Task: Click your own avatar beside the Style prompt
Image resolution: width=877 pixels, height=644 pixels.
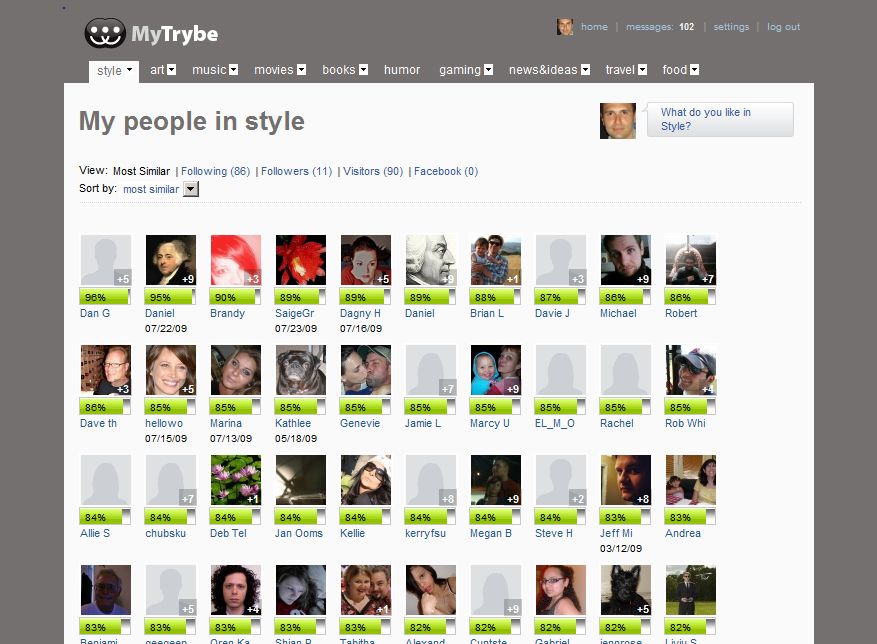Action: [617, 120]
